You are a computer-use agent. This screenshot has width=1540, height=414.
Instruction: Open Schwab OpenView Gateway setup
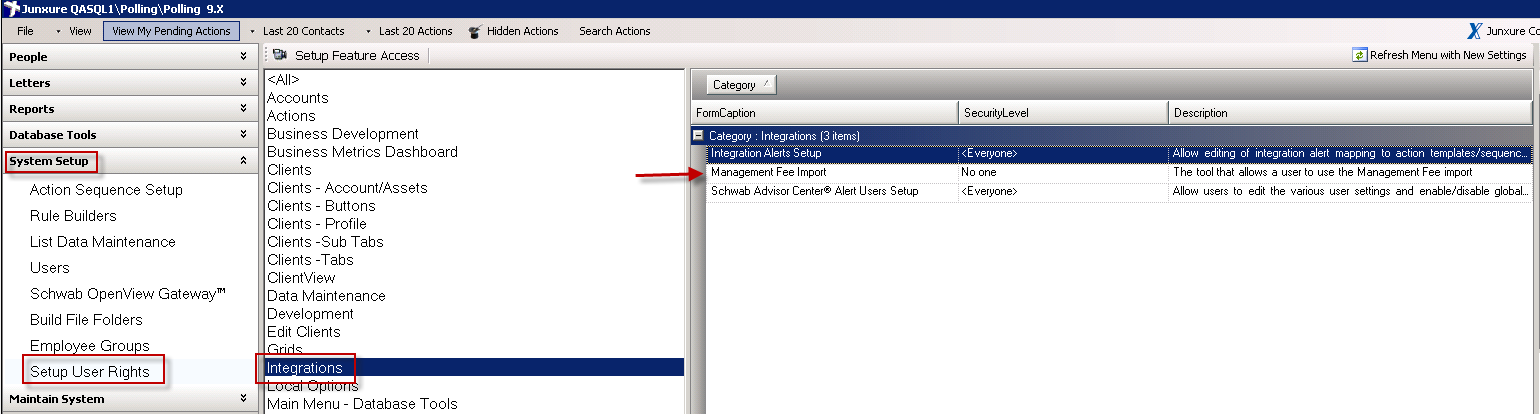click(x=128, y=294)
